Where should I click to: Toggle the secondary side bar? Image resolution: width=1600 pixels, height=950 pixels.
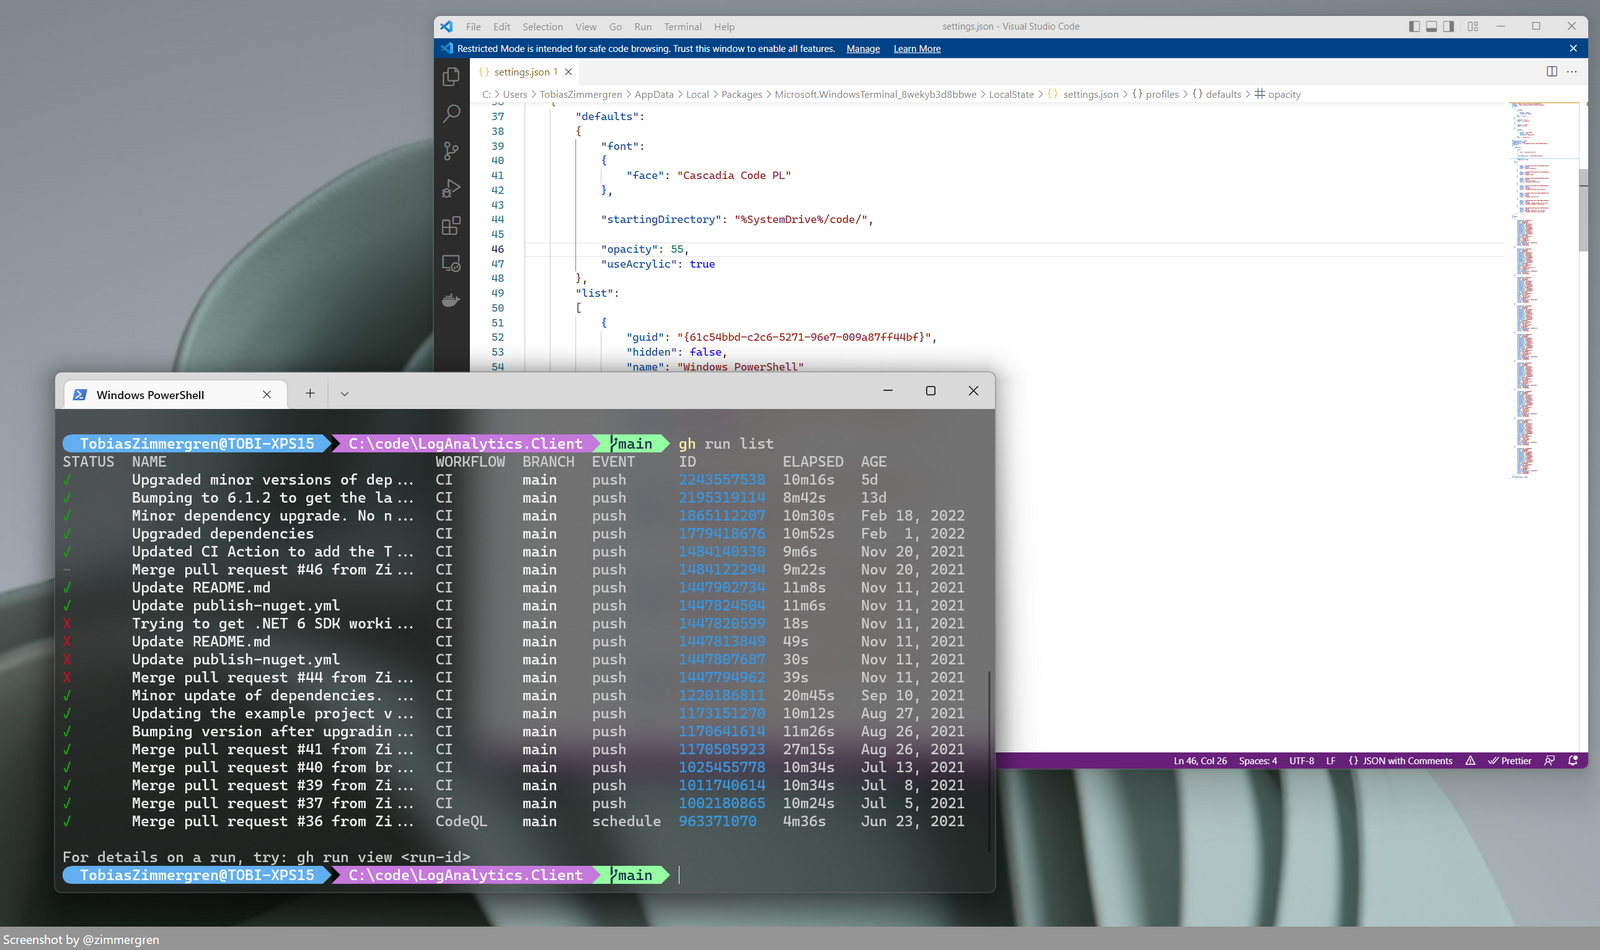(x=1447, y=26)
